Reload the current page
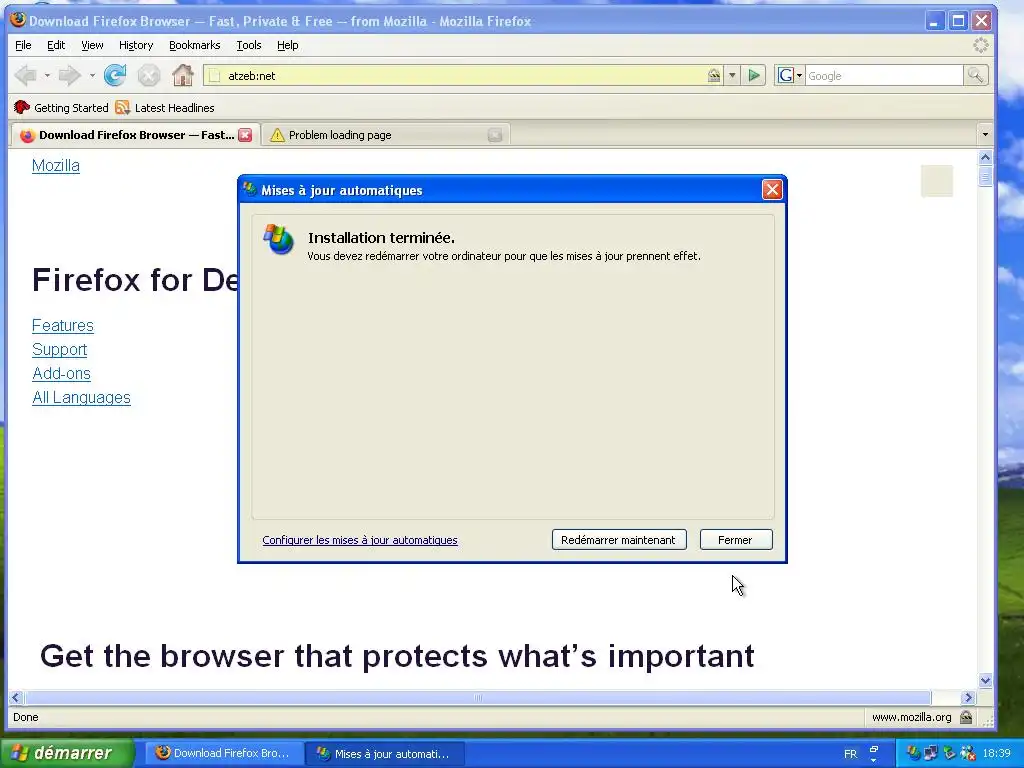 pos(115,76)
